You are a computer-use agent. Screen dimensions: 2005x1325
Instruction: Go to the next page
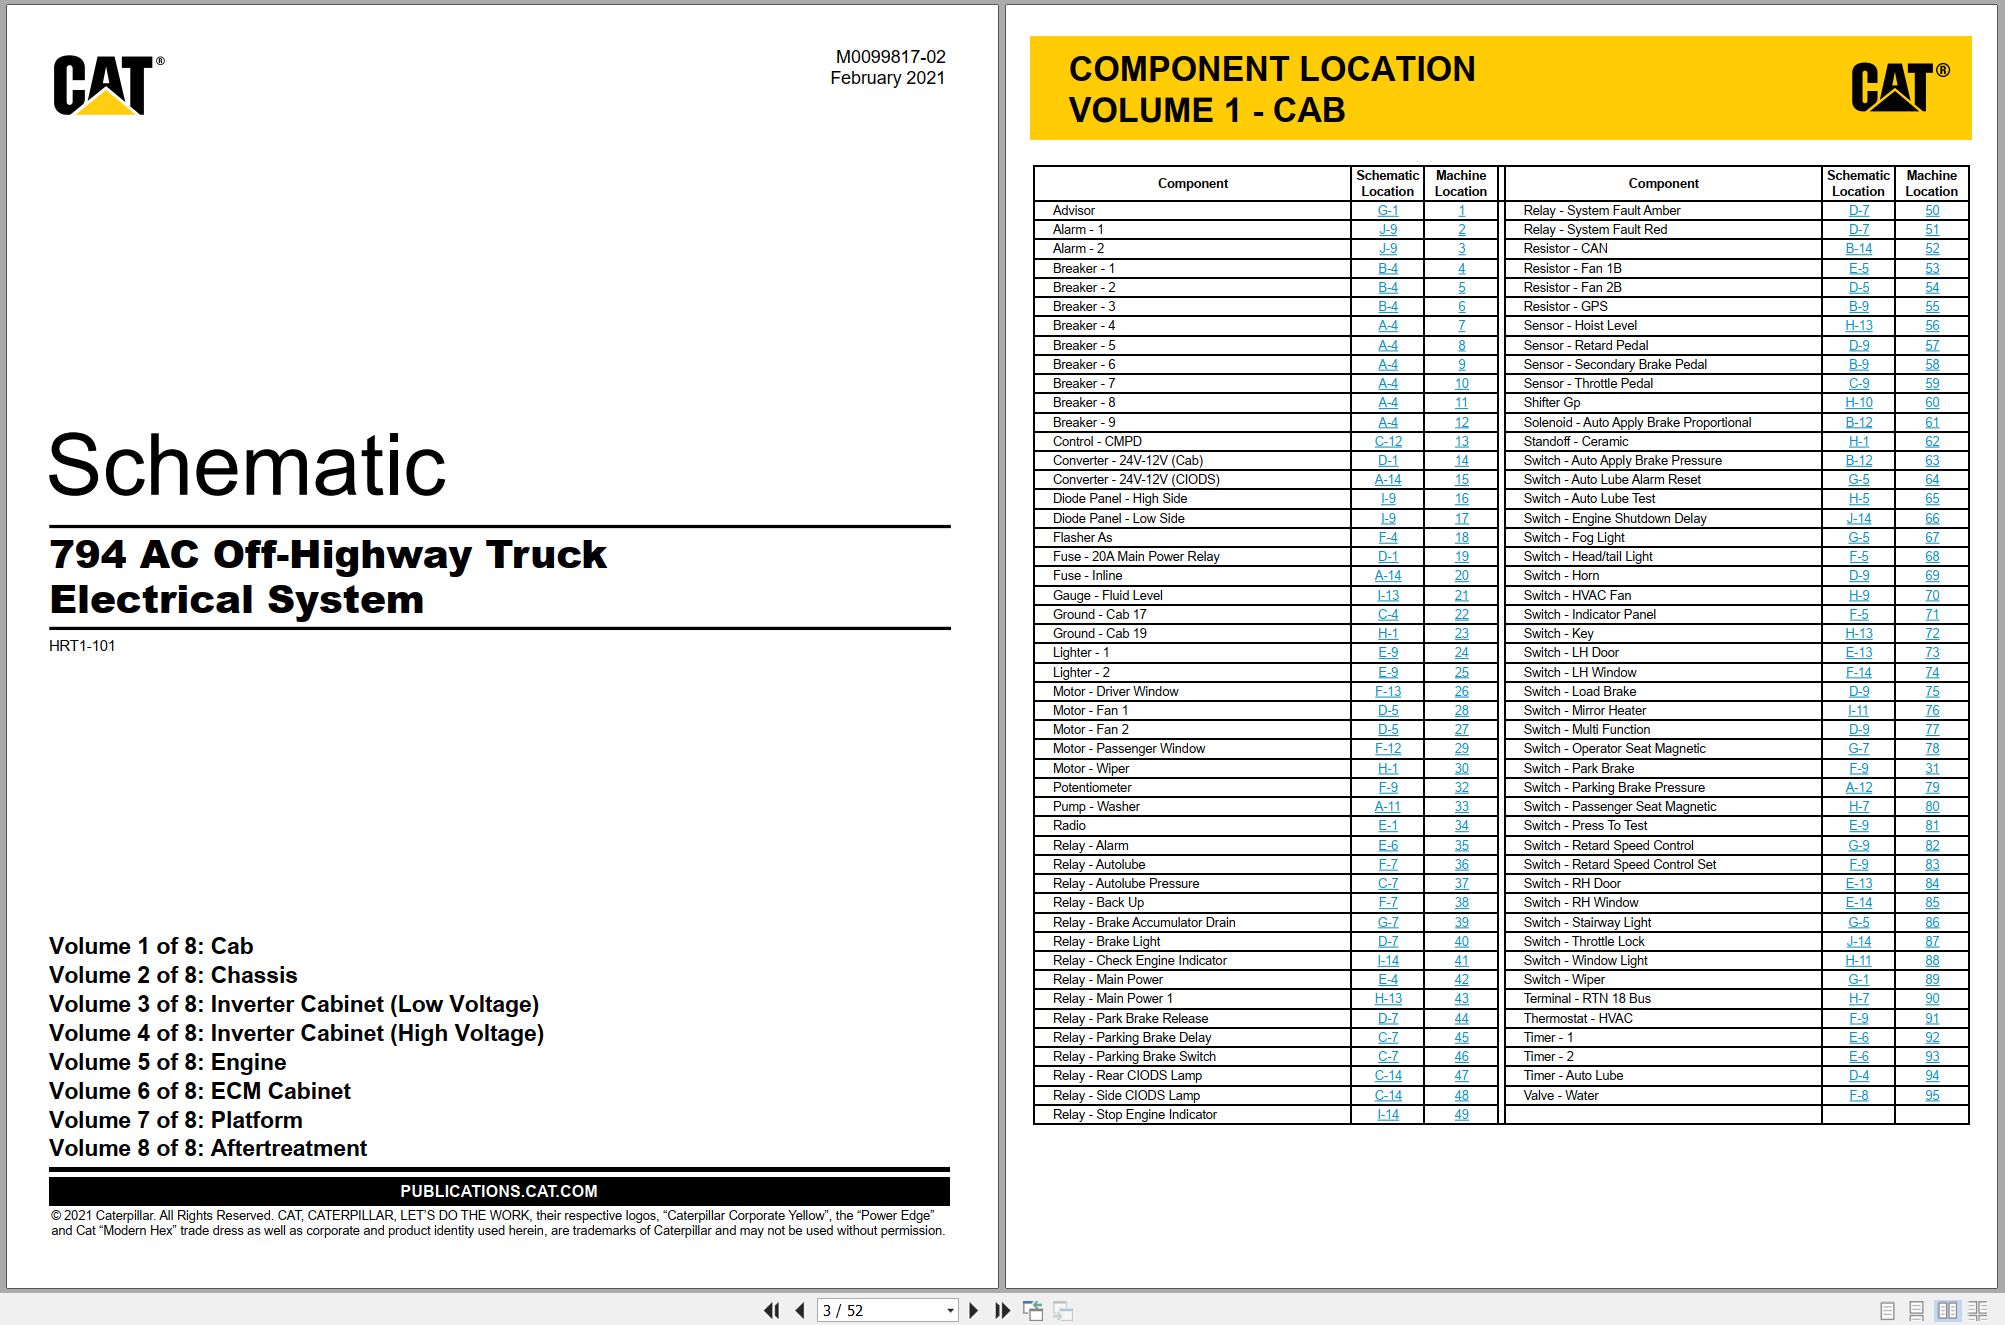tap(973, 1310)
